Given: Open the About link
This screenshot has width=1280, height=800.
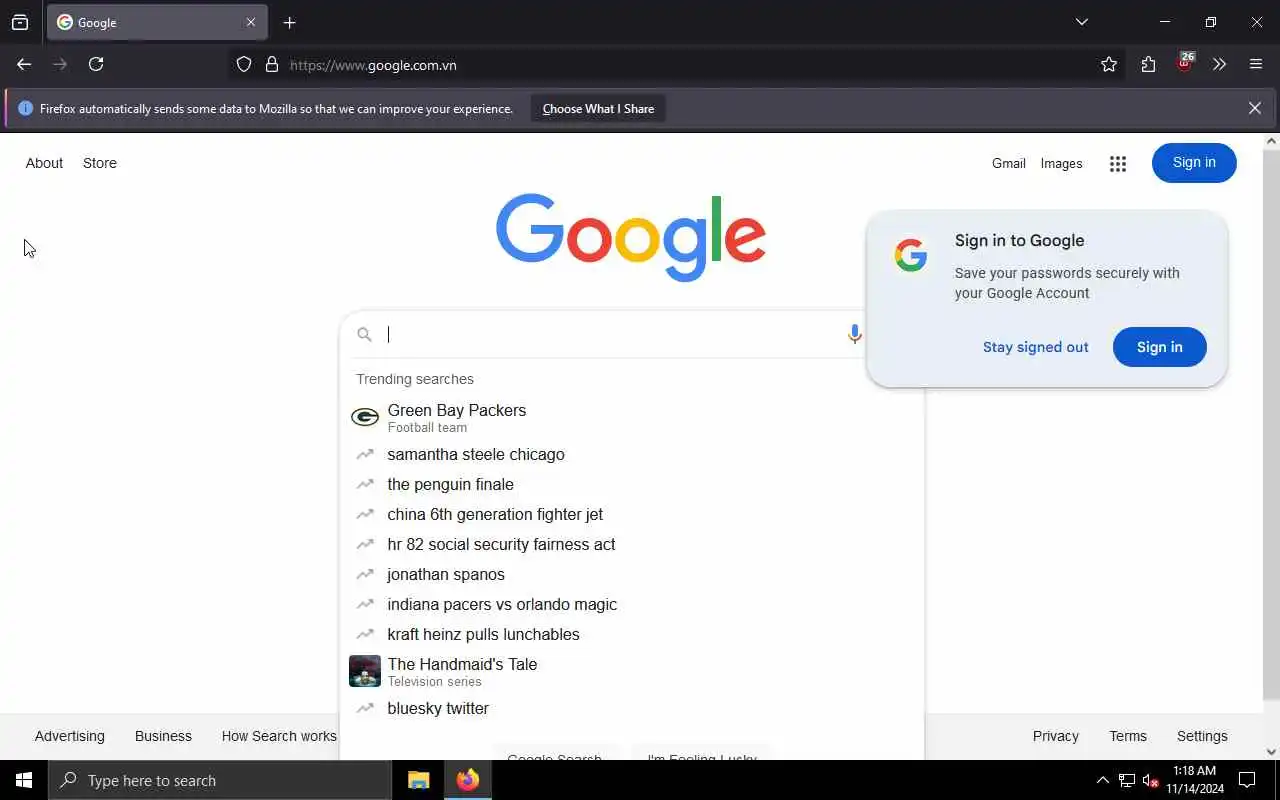Looking at the screenshot, I should click(44, 163).
